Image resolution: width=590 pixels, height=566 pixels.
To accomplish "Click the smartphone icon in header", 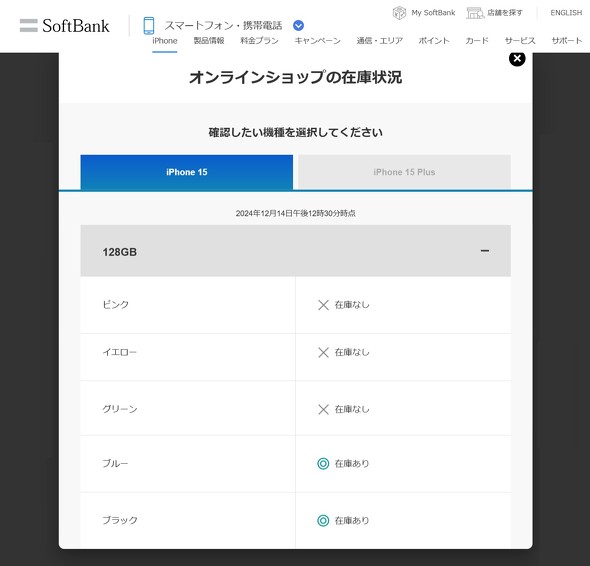I will pyautogui.click(x=149, y=26).
